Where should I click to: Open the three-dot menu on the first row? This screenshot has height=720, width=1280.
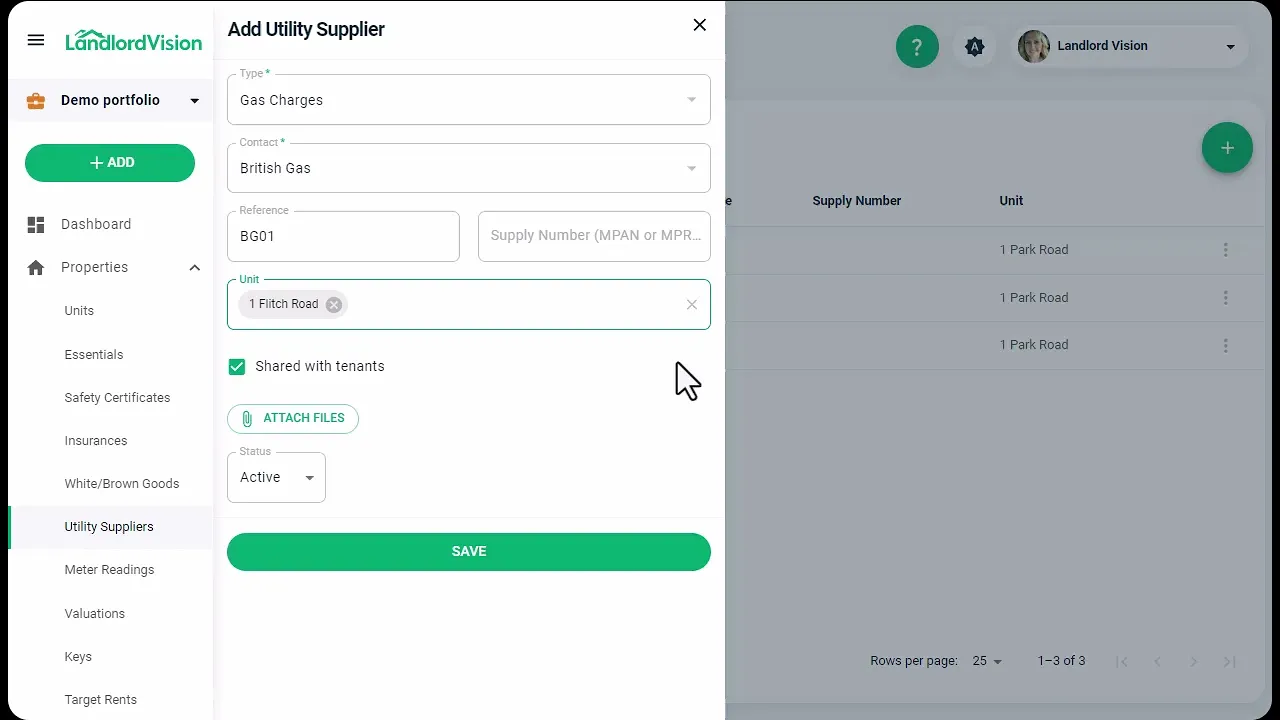1226,250
